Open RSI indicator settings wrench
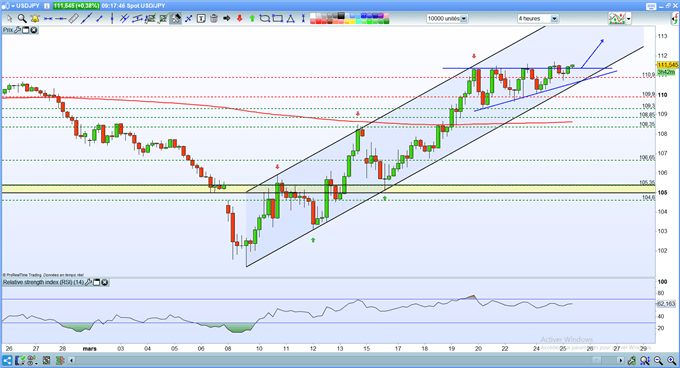The height and width of the screenshot is (368, 680). point(88,283)
